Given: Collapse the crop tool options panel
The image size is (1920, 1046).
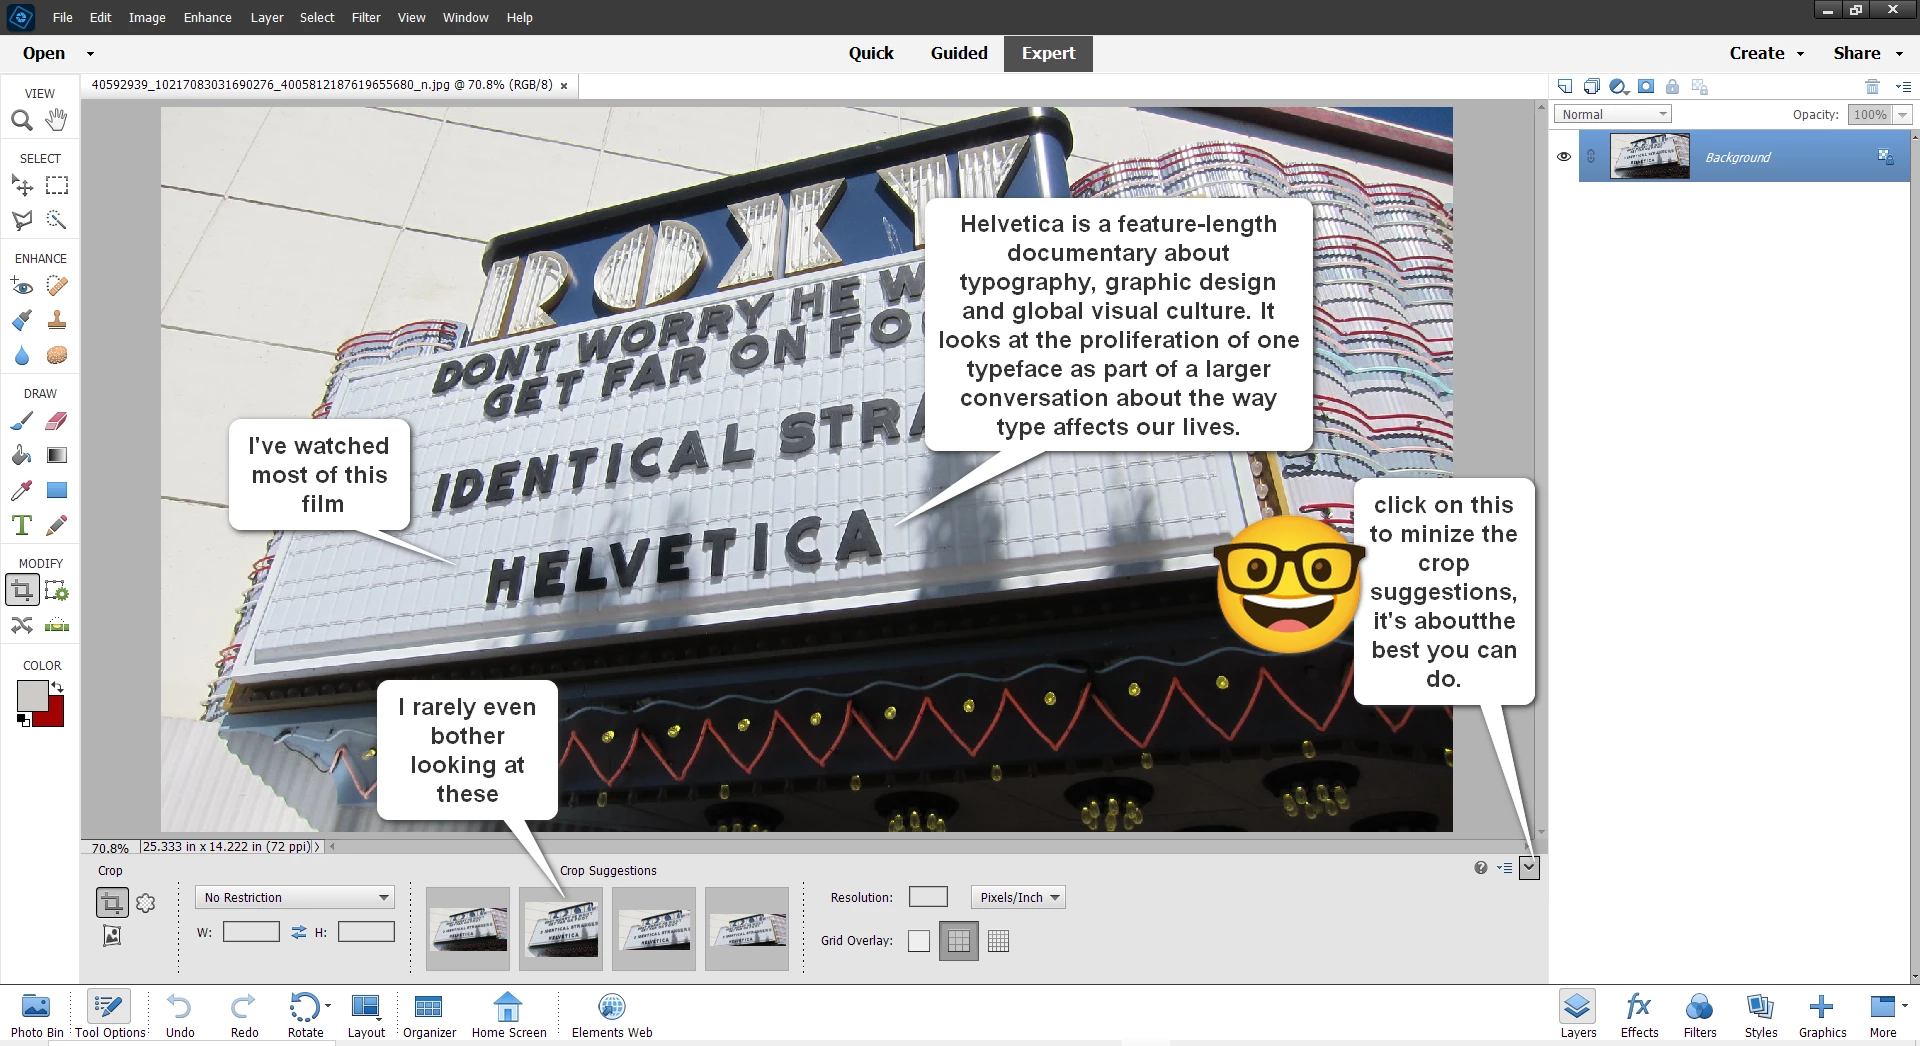Looking at the screenshot, I should 1529,868.
